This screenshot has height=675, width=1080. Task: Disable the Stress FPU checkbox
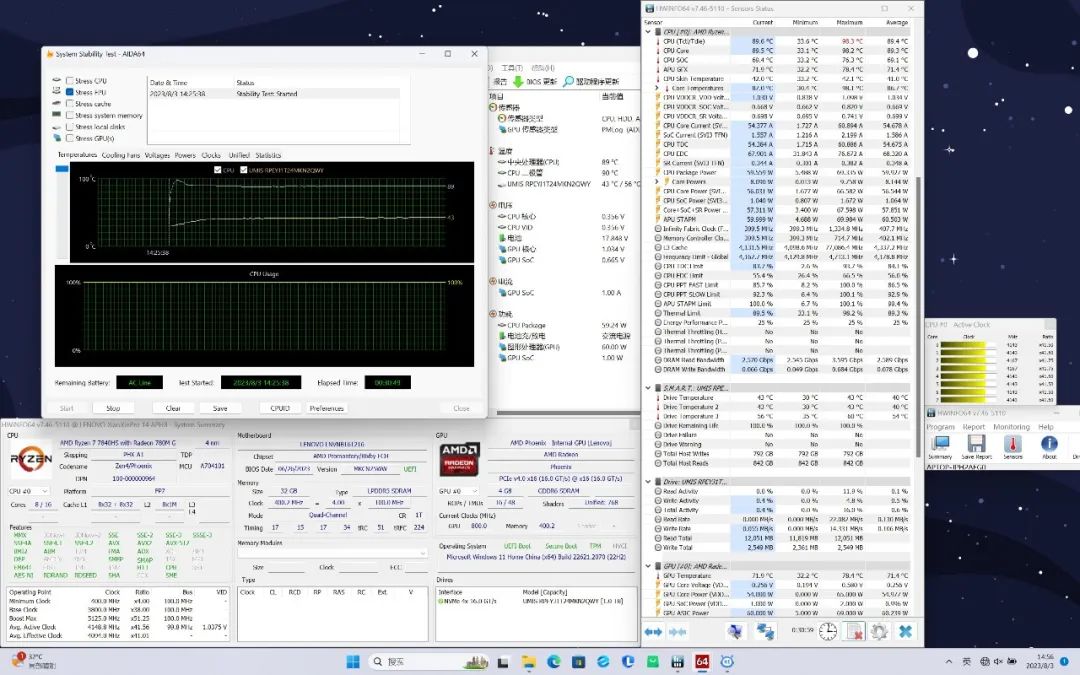[x=69, y=92]
